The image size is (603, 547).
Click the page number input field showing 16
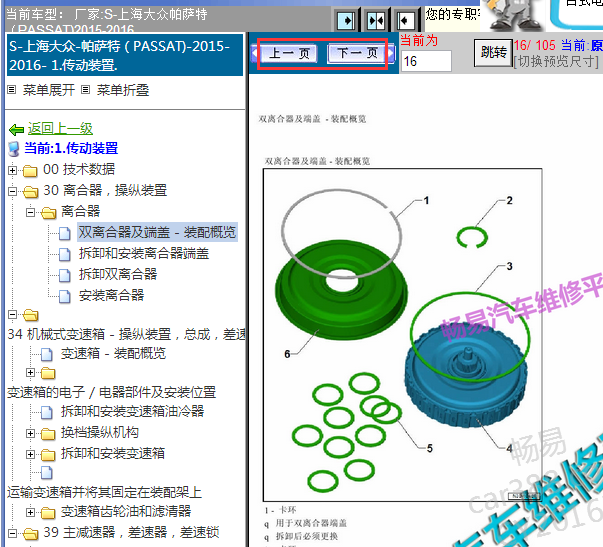click(426, 61)
